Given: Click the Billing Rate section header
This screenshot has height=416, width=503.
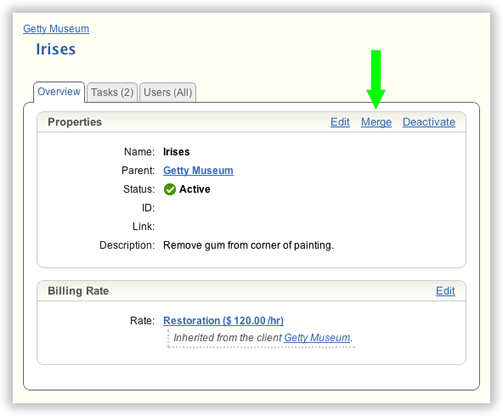Looking at the screenshot, I should tap(78, 291).
